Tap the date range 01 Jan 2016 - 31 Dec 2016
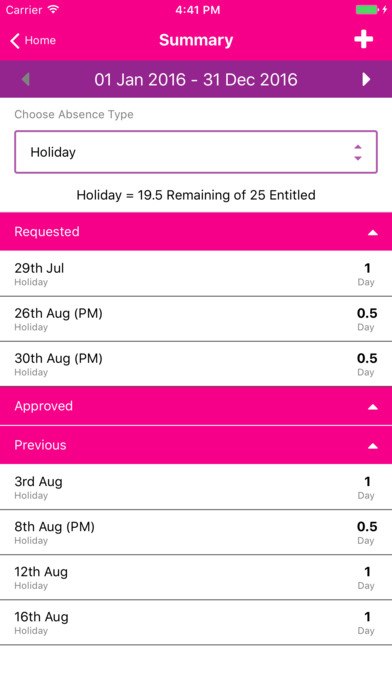The image size is (392, 696). tap(196, 79)
